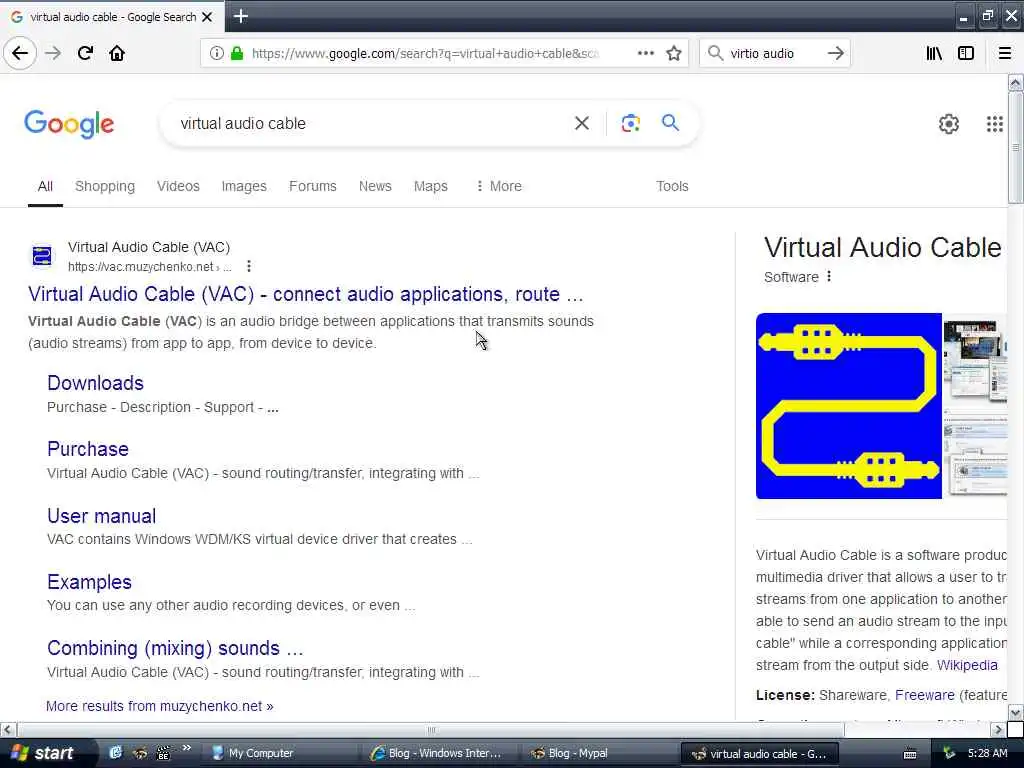The height and width of the screenshot is (768, 1024).
Task: Search by image using the camera icon
Action: click(630, 123)
